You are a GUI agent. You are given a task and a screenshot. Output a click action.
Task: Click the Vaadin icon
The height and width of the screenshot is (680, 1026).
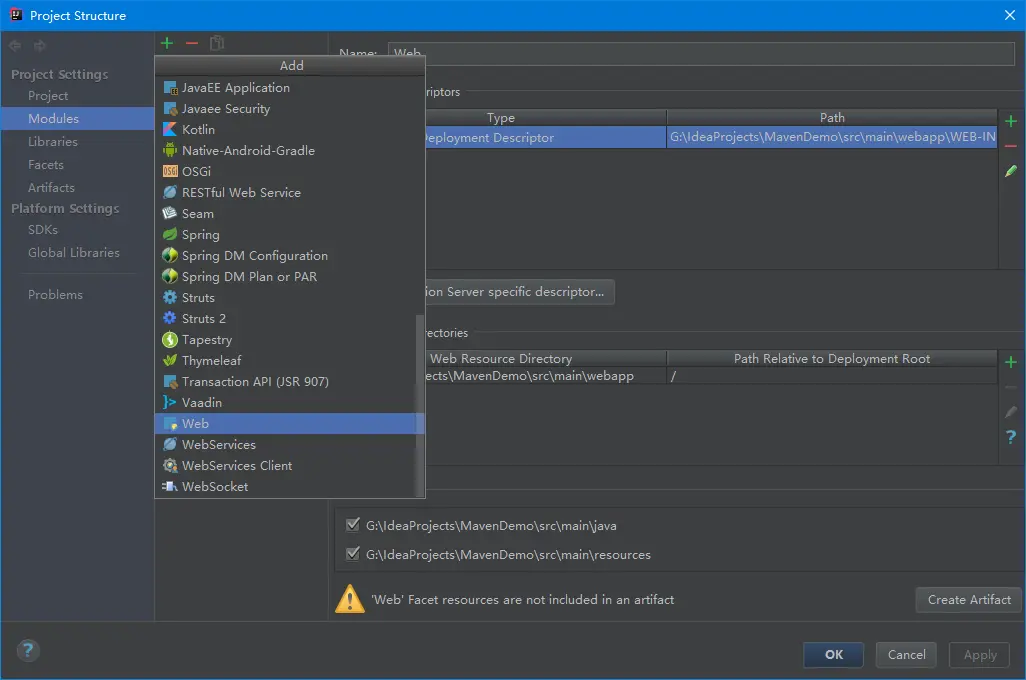pos(170,403)
